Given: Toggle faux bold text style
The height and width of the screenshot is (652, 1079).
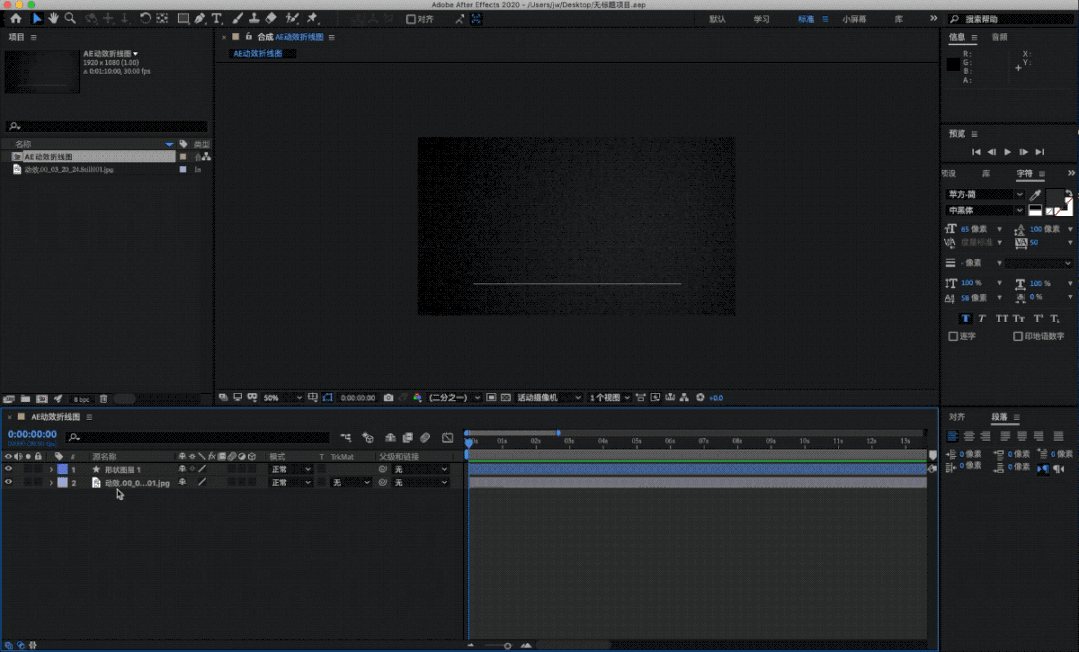Looking at the screenshot, I should click(965, 318).
